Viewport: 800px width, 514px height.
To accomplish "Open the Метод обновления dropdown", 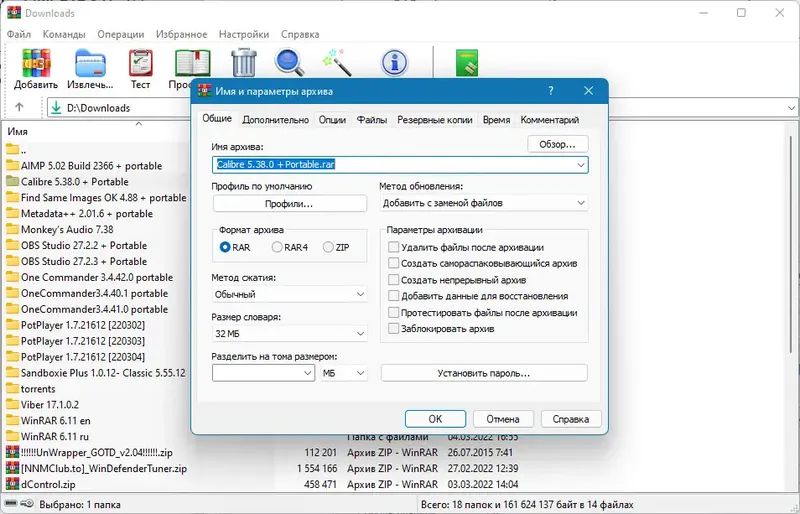I will click(x=484, y=203).
